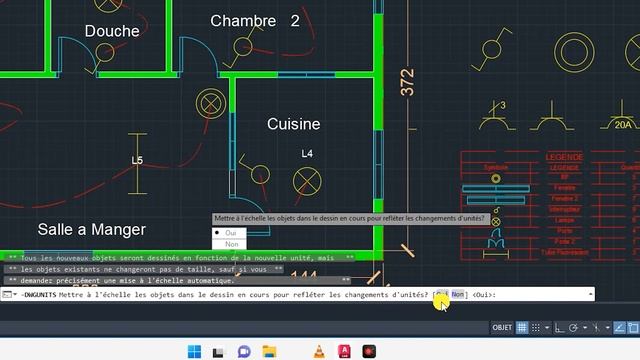This screenshot has height=360, width=640.
Task: Select the double-circle push button symbol
Action: (x=574, y=52)
